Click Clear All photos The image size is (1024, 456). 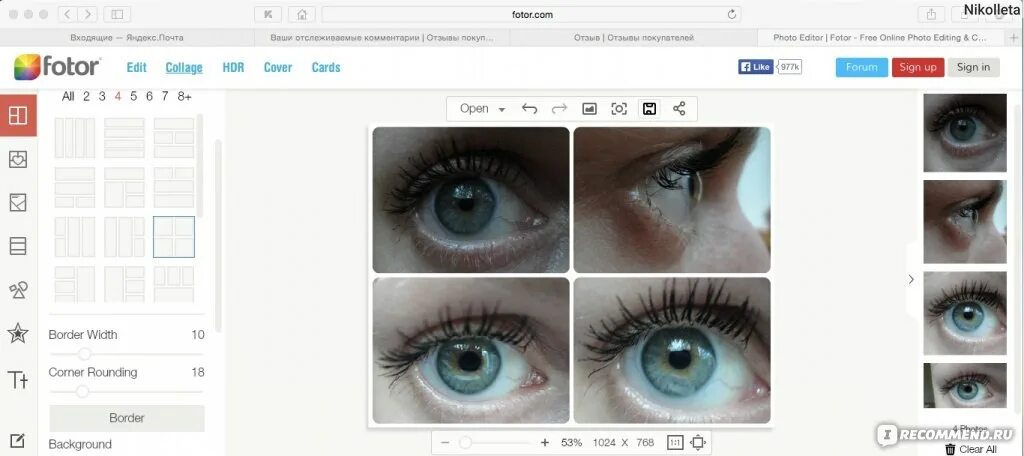tap(978, 449)
